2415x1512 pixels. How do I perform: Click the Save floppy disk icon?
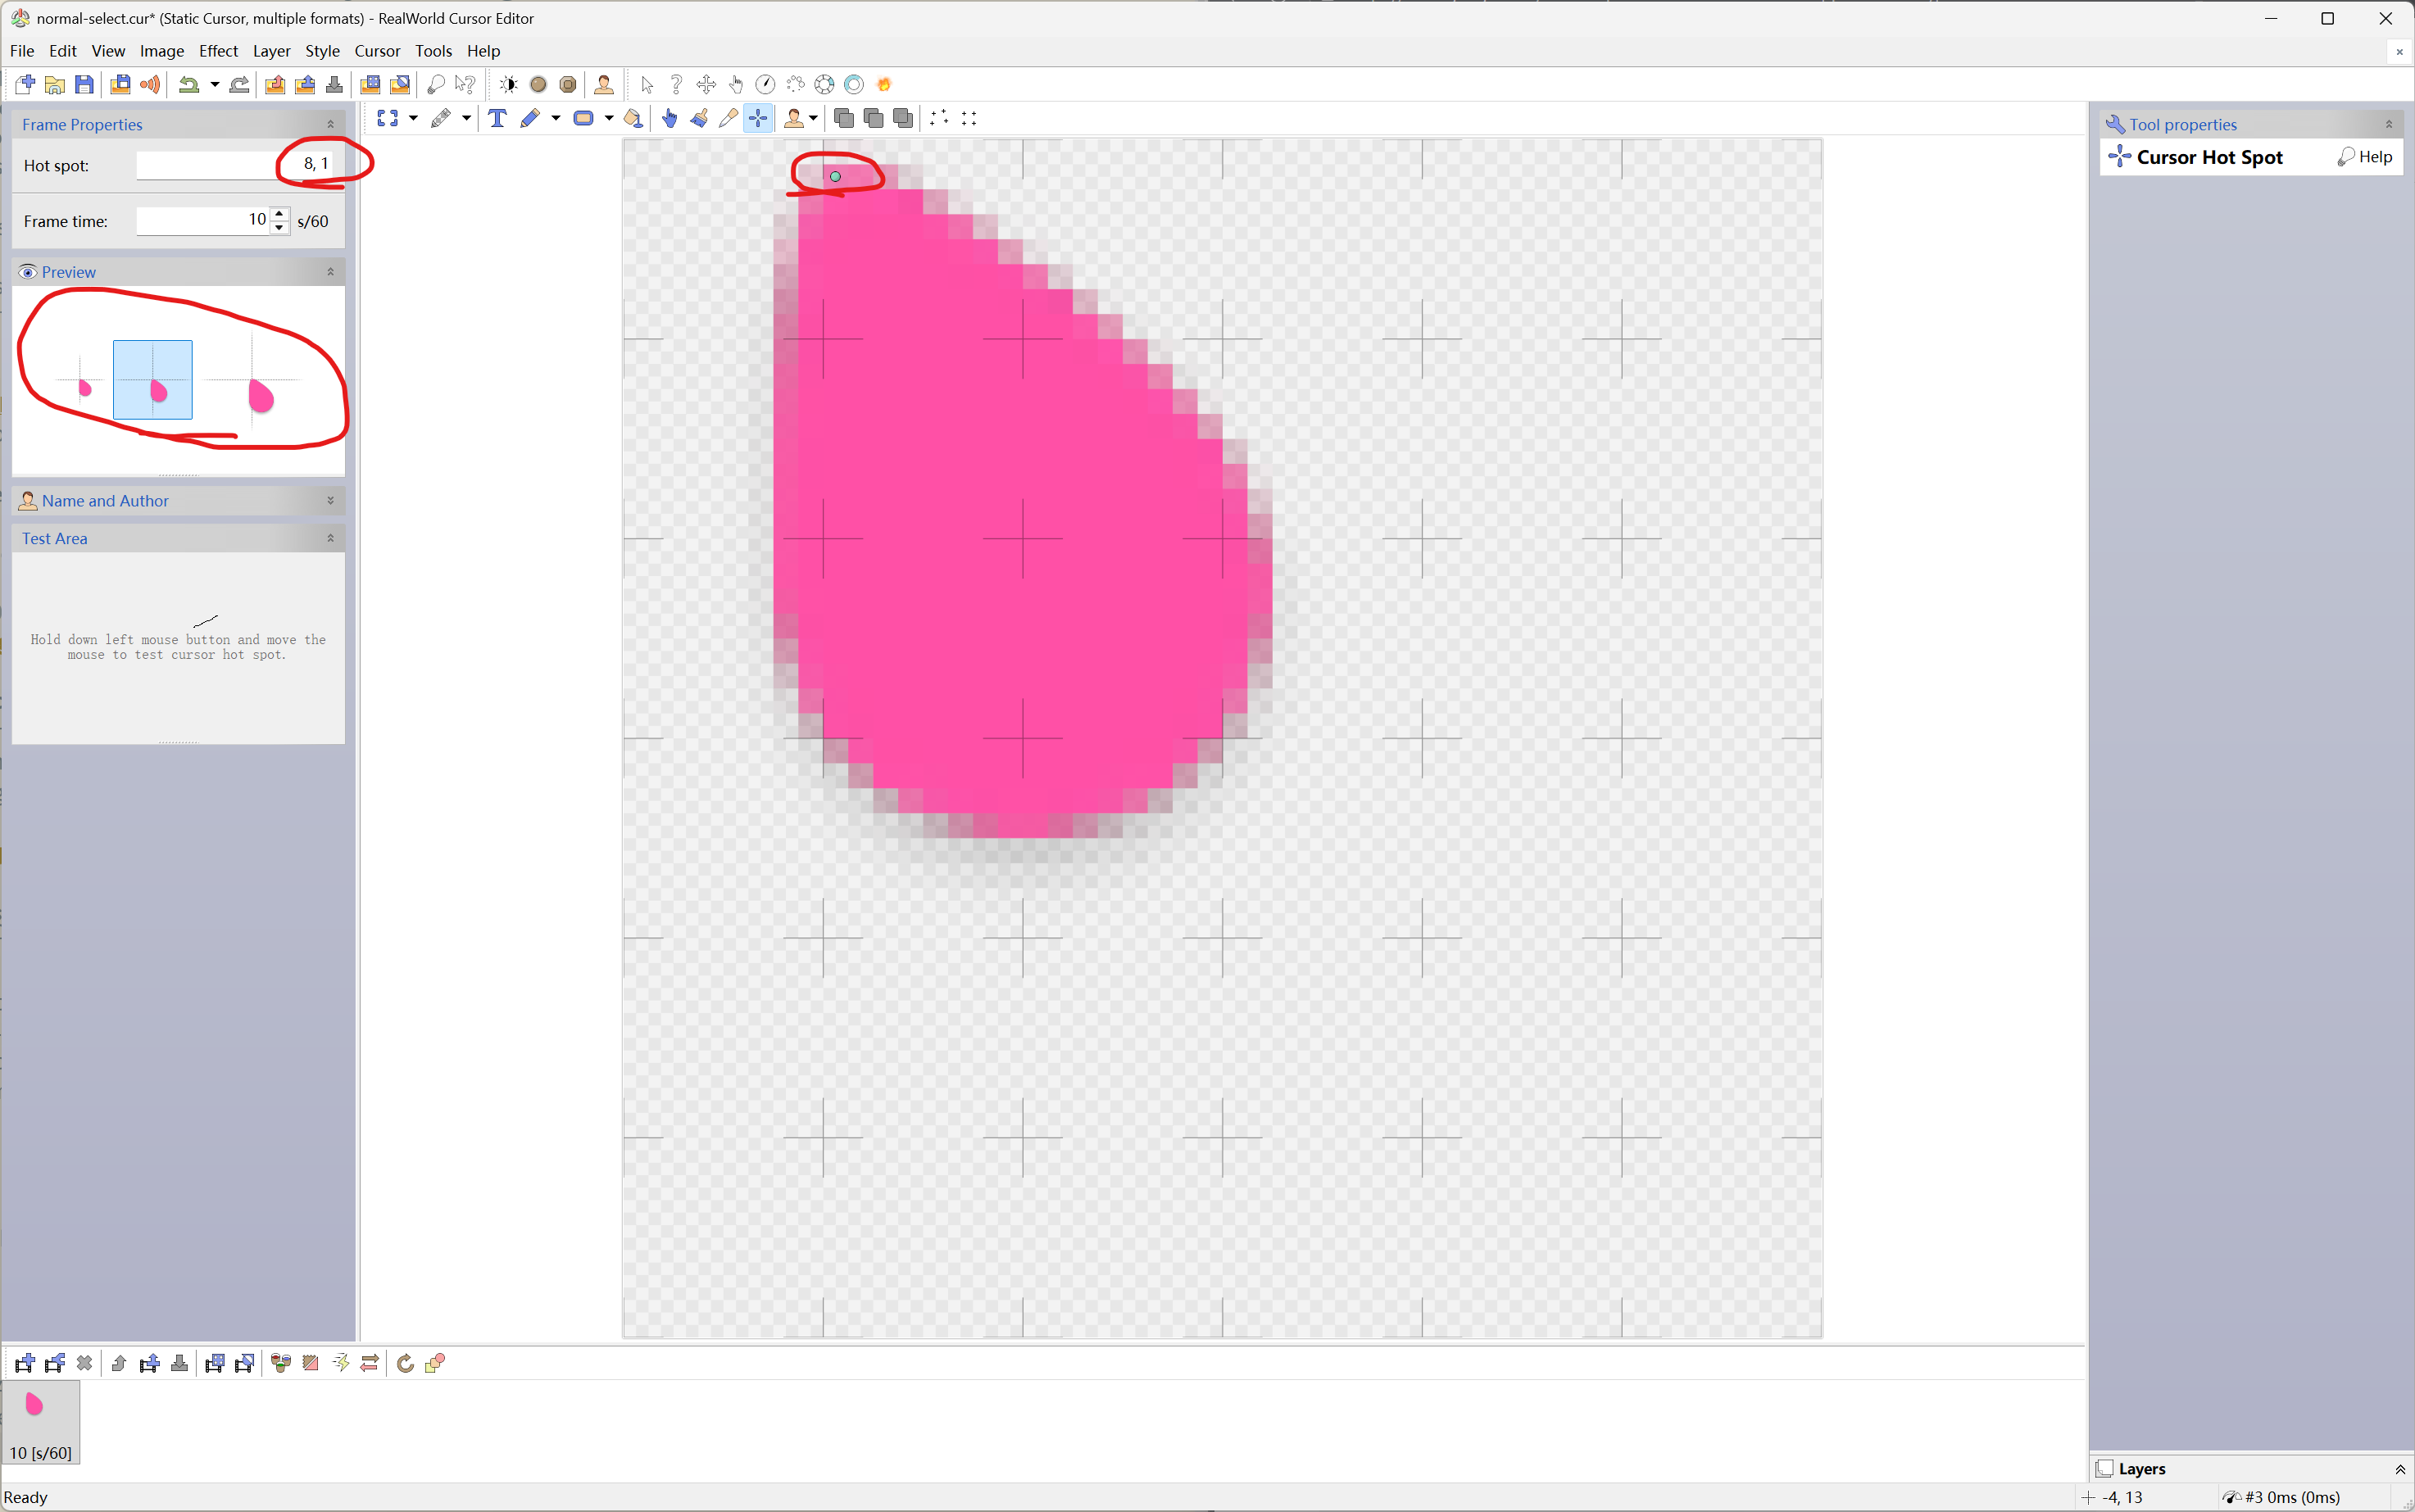pyautogui.click(x=85, y=85)
